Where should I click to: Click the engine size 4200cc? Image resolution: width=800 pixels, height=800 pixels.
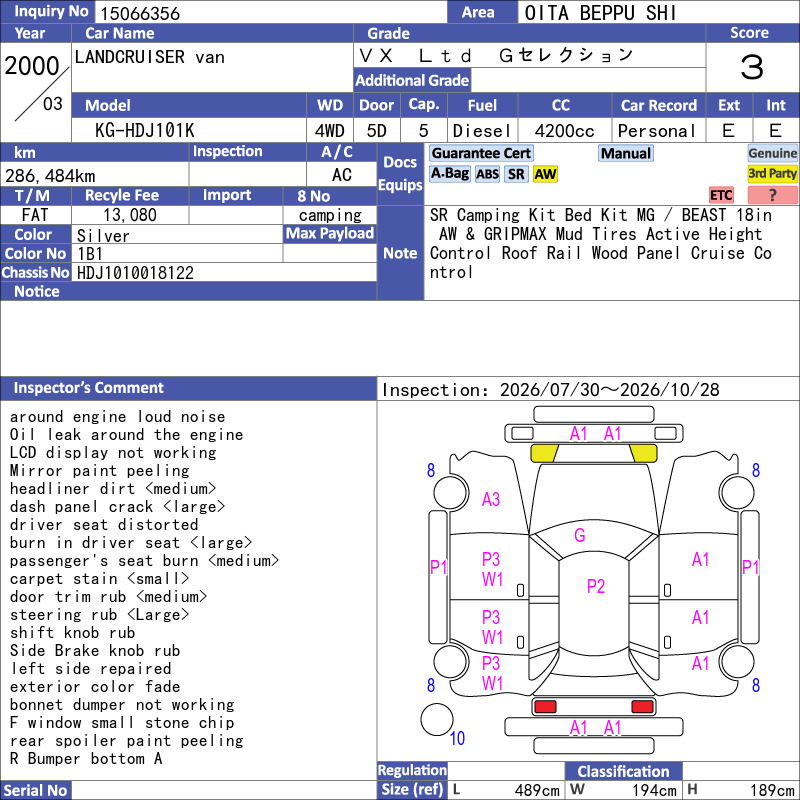pyautogui.click(x=564, y=131)
